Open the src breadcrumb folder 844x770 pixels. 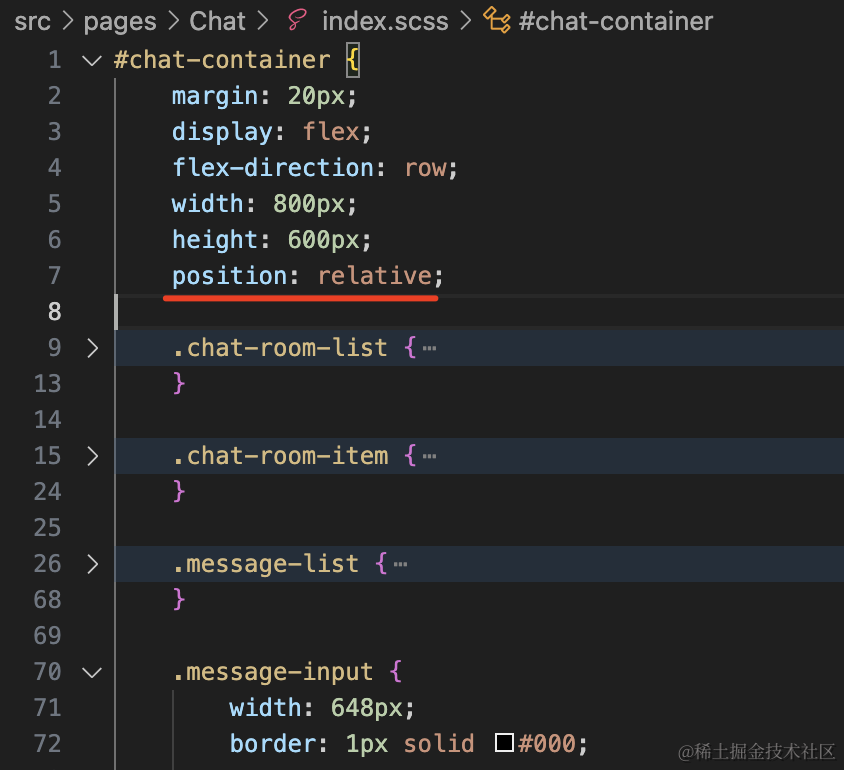coord(32,20)
